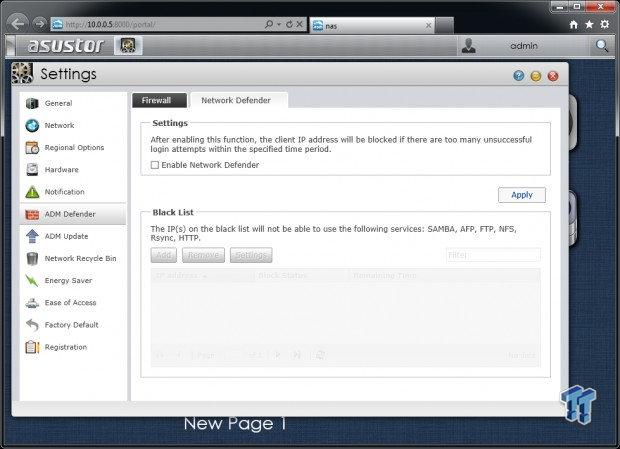Select the nas browser tab
The width and height of the screenshot is (620, 449).
coord(372,26)
